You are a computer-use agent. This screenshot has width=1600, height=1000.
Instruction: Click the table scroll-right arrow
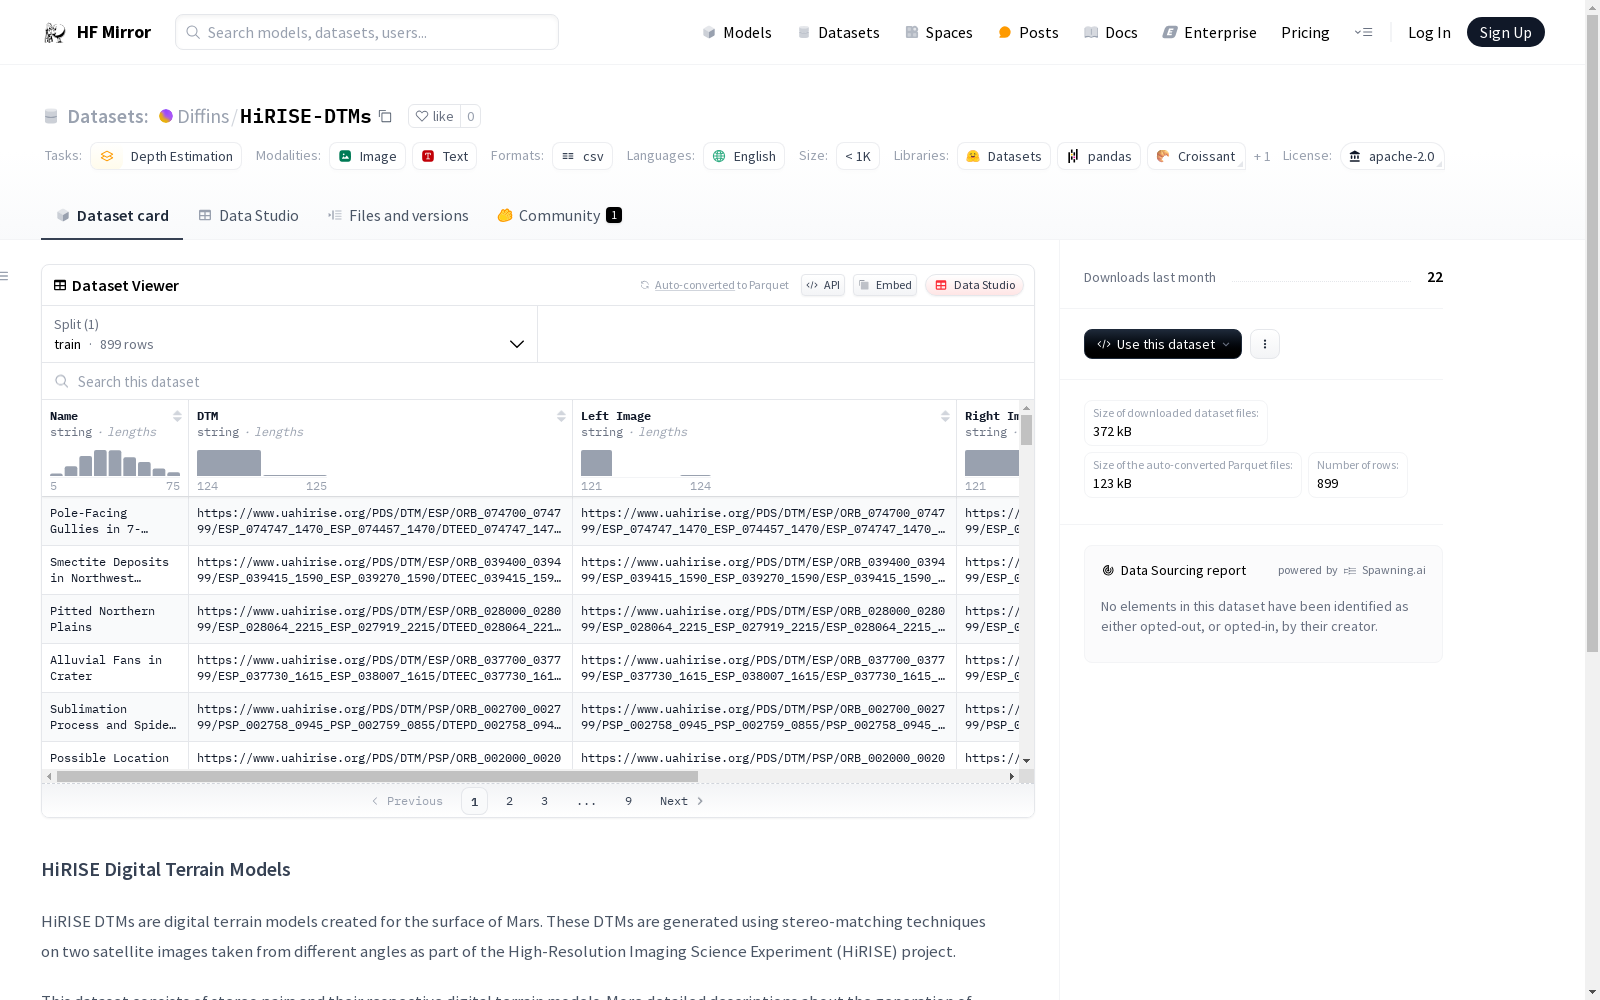[1012, 776]
